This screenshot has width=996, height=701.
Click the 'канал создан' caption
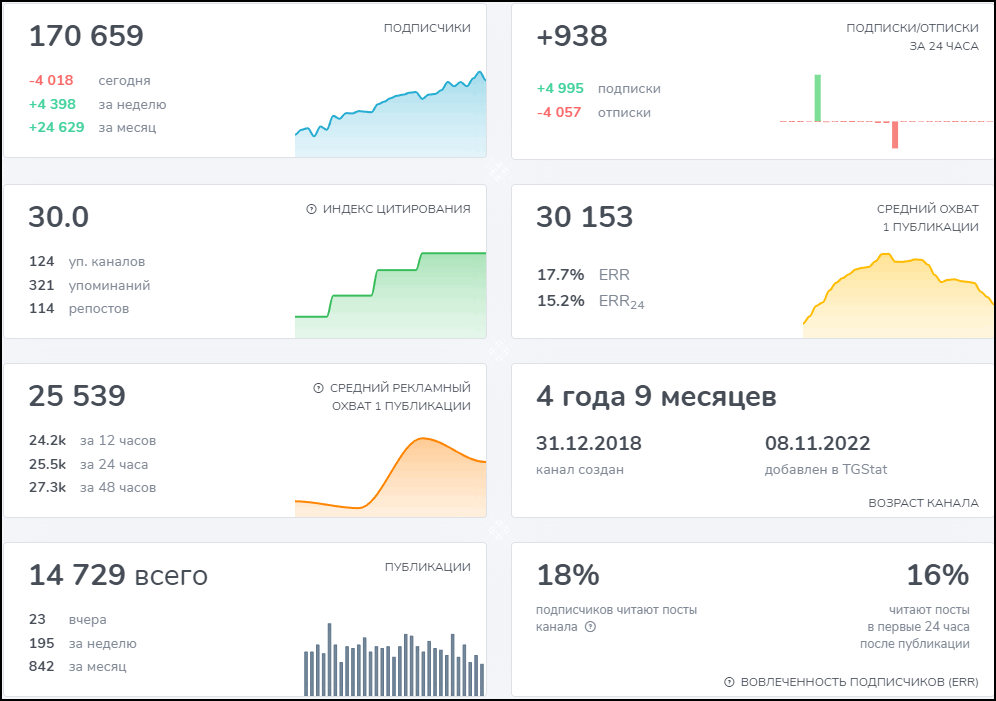pos(580,470)
